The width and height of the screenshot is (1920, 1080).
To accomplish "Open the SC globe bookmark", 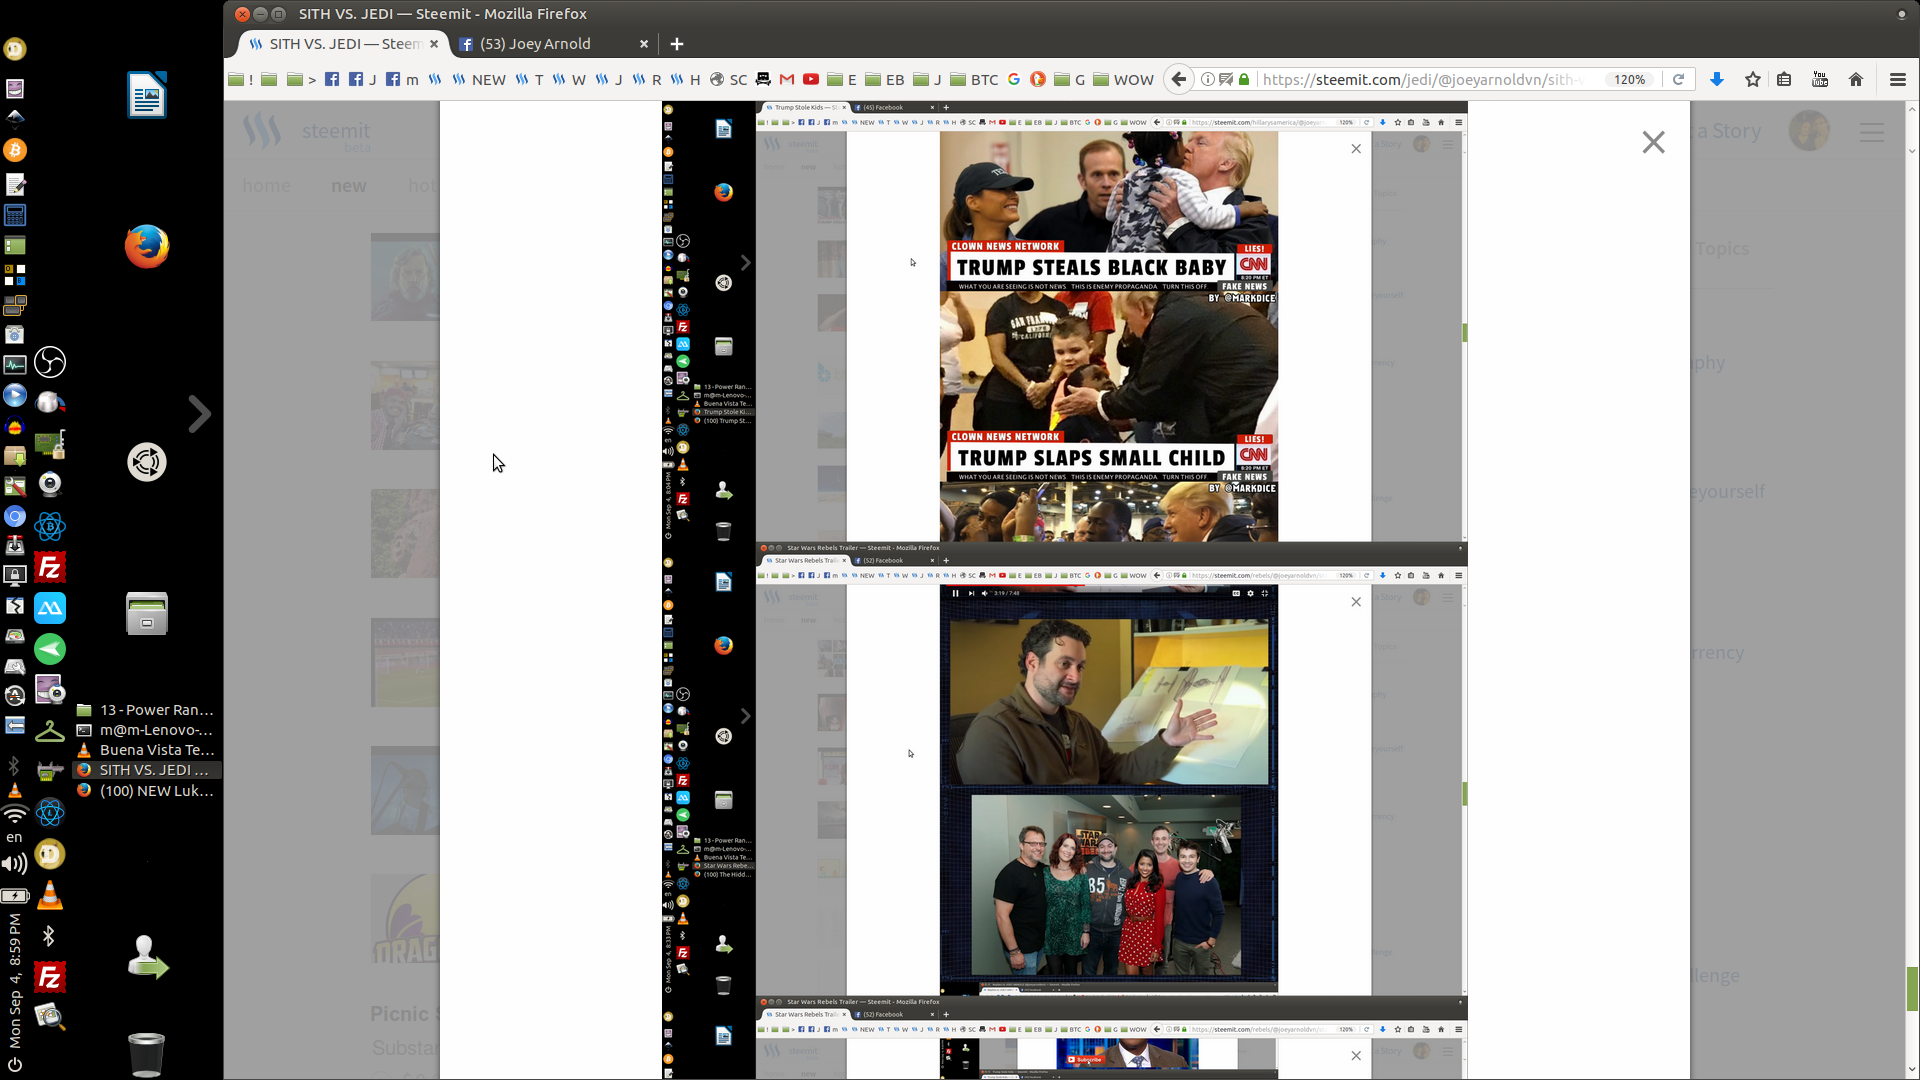I will [728, 79].
